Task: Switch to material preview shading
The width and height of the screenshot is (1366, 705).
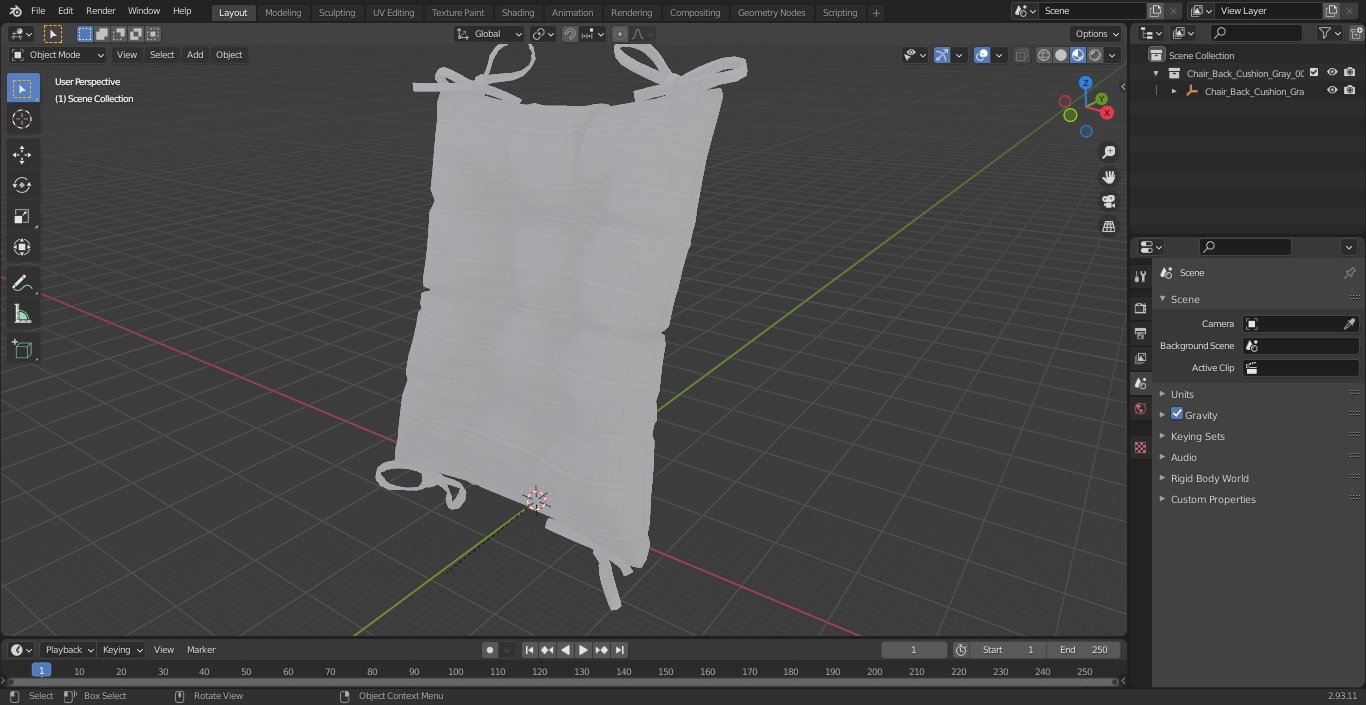Action: point(1078,55)
